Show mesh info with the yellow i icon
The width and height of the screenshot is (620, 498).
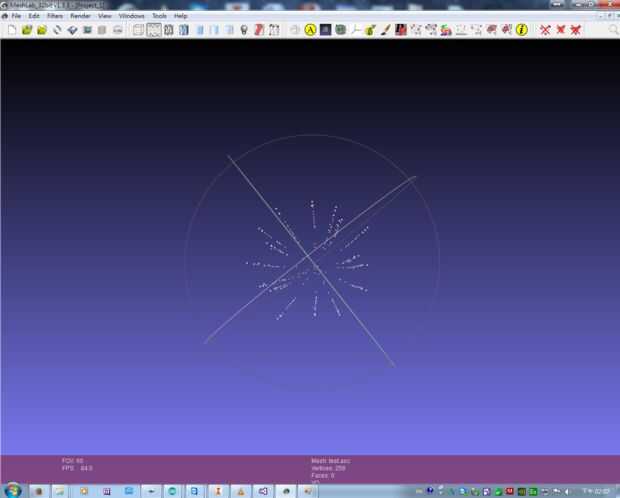pyautogui.click(x=522, y=30)
